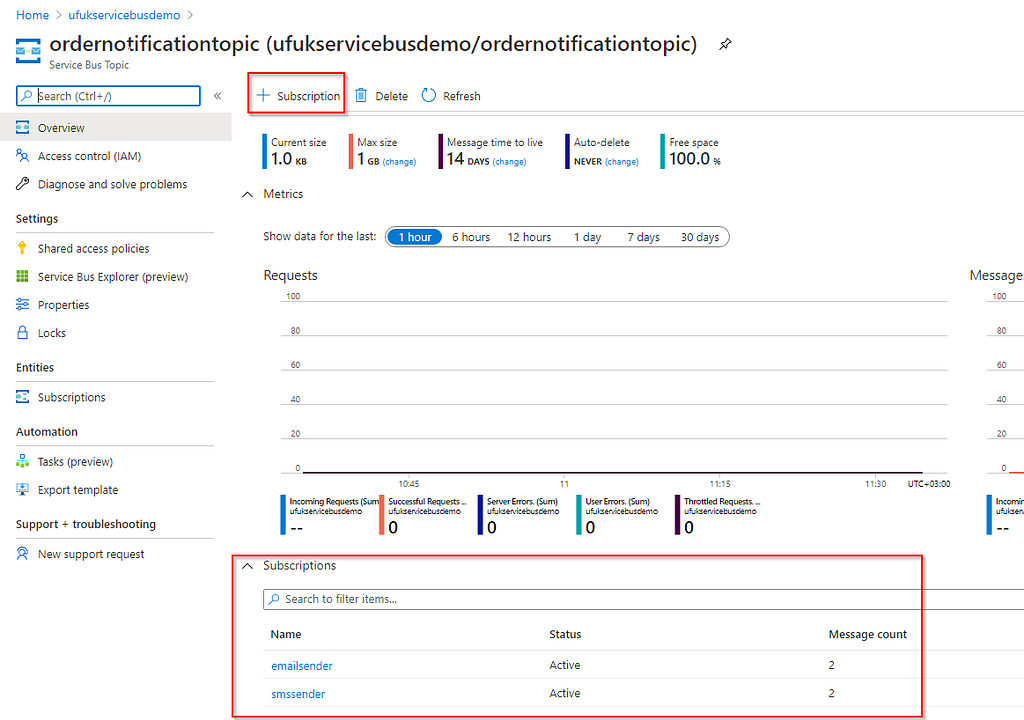The image size is (1024, 720).
Task: Click the Overview menu icon
Action: (x=22, y=127)
